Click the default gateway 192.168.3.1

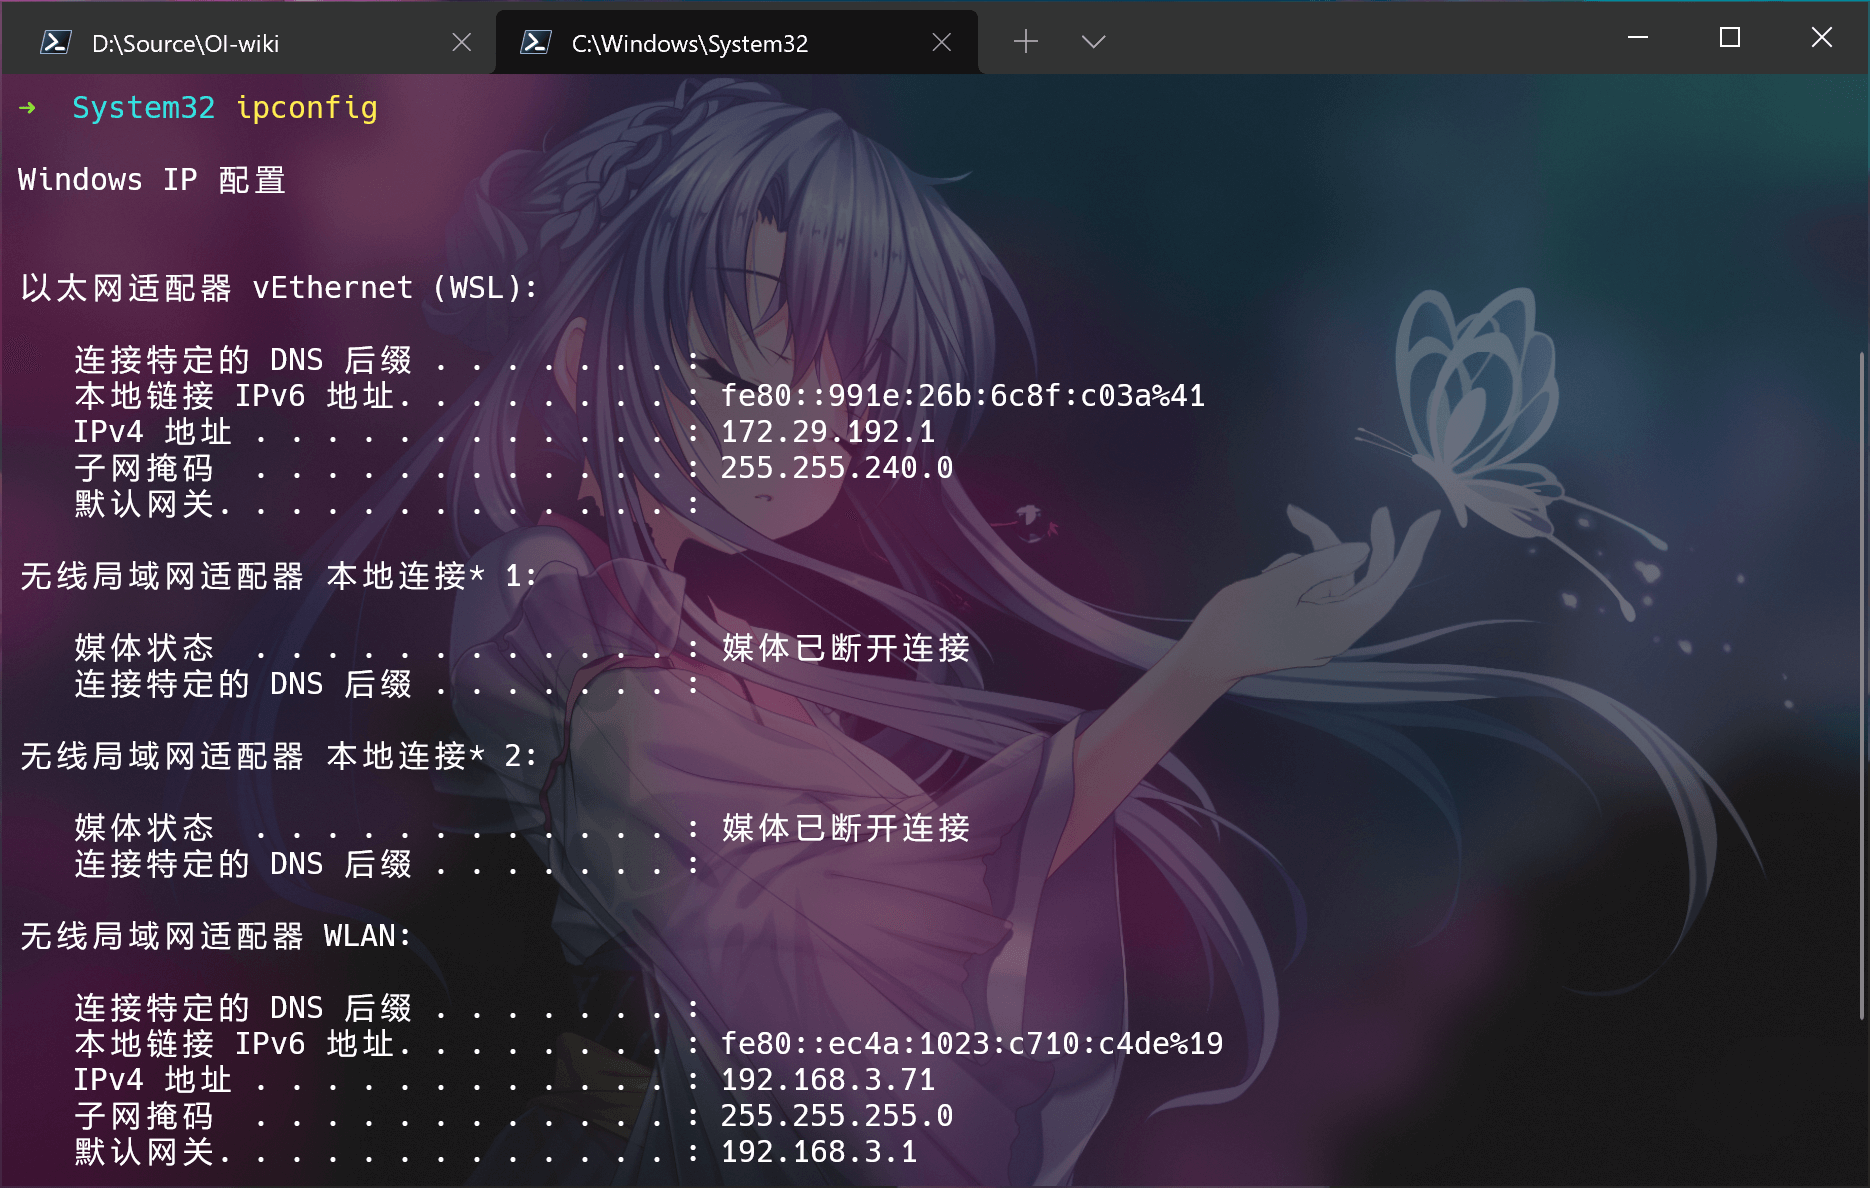[819, 1152]
